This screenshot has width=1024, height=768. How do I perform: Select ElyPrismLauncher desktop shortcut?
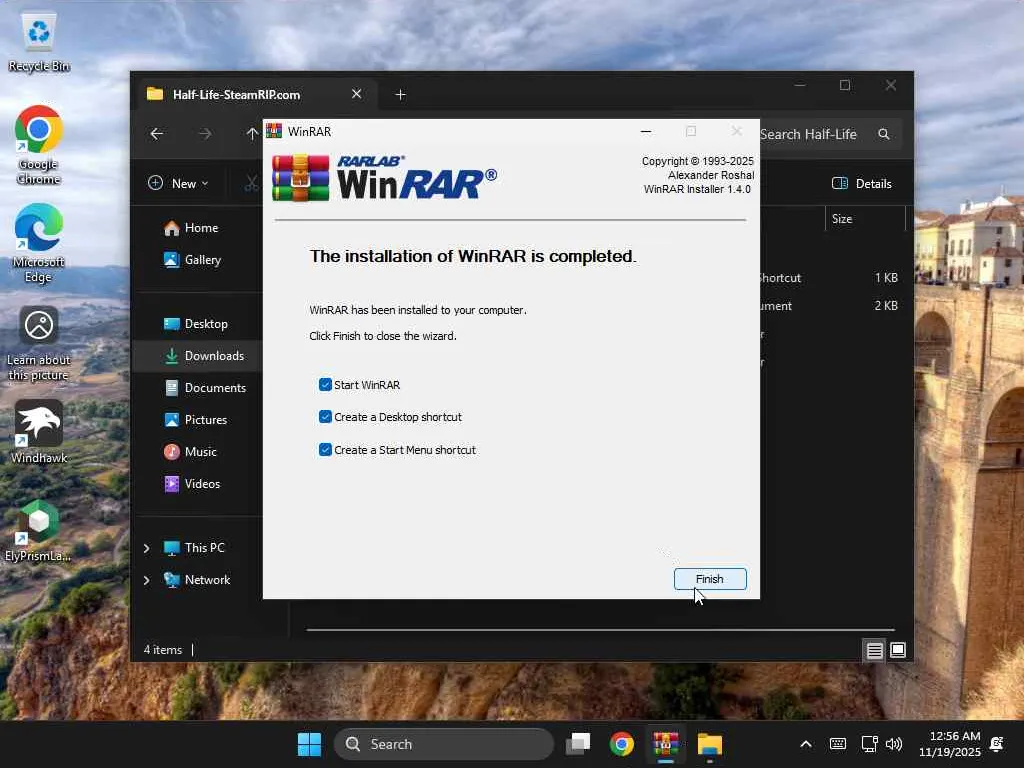(x=39, y=530)
